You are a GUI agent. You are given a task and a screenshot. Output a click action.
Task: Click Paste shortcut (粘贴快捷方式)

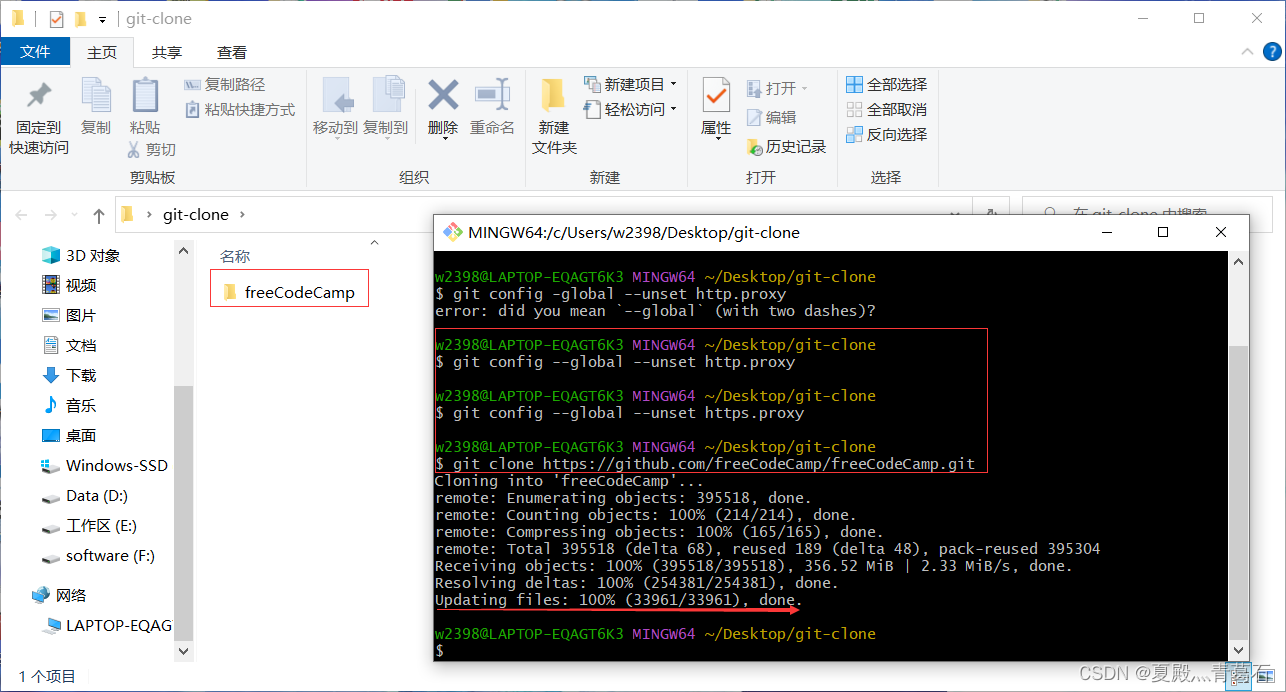240,110
